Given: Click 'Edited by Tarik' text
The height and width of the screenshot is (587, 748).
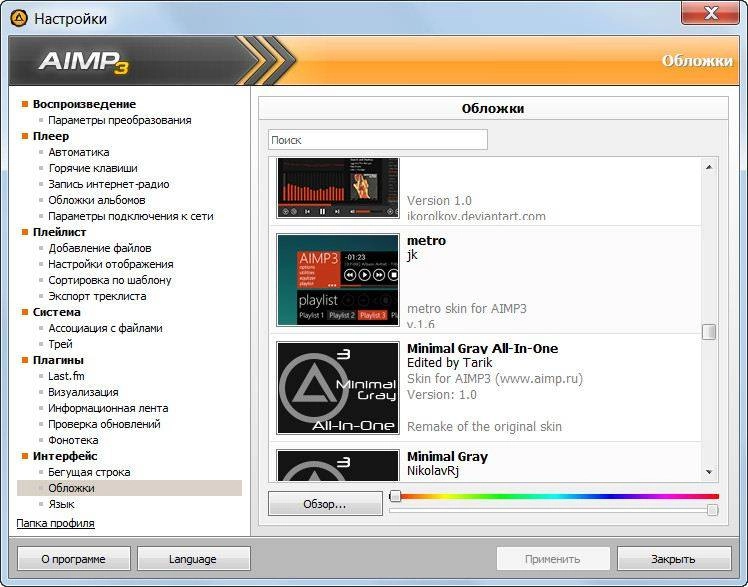Looking at the screenshot, I should (449, 363).
